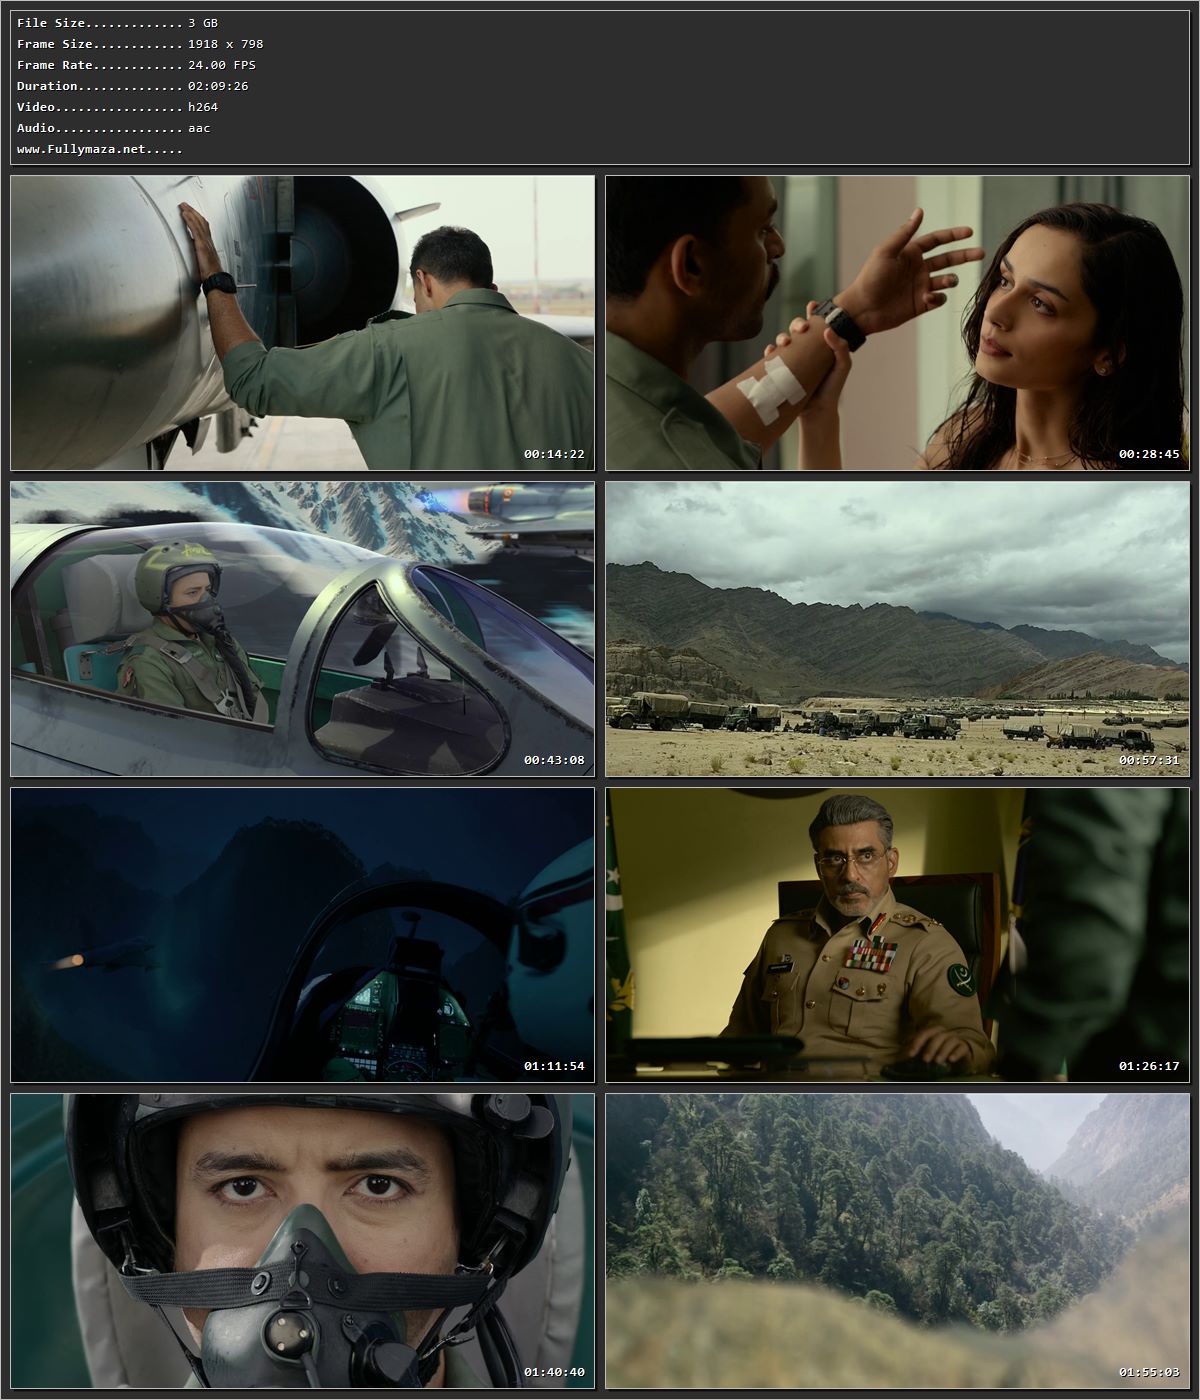
Task: Select the 'File Size' info line
Action: tap(118, 23)
